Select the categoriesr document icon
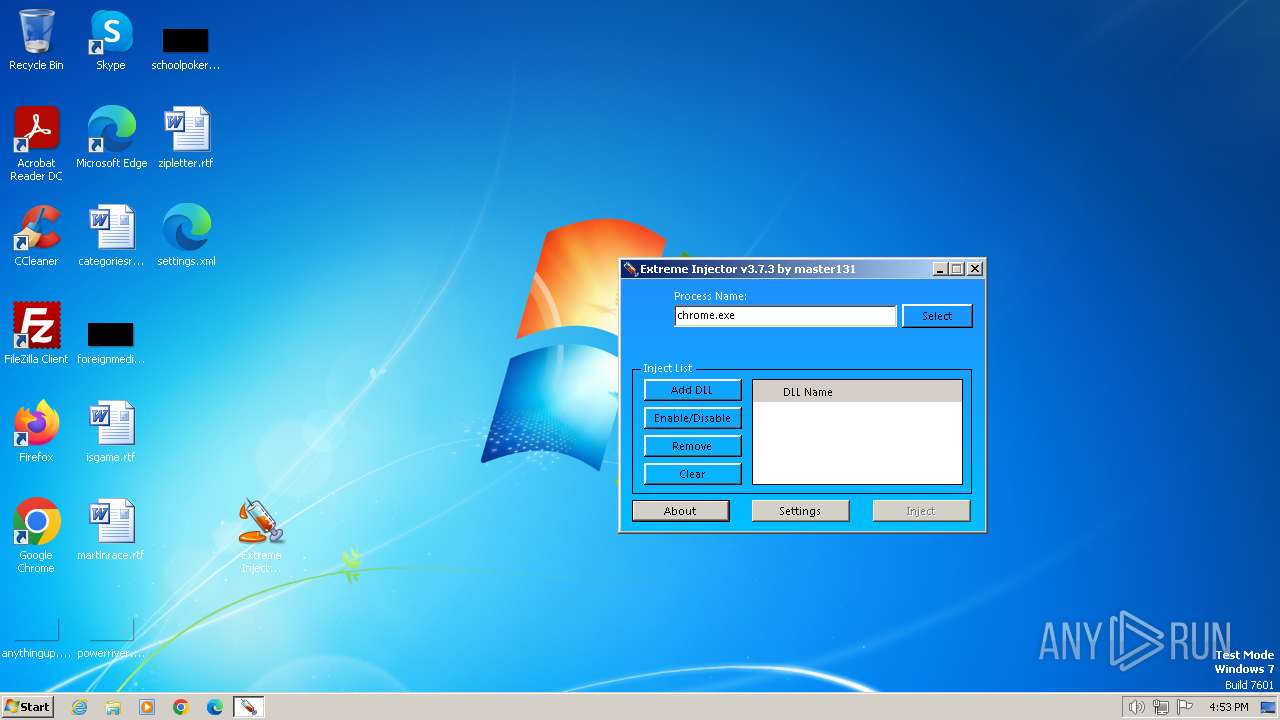The width and height of the screenshot is (1280, 720). click(111, 235)
